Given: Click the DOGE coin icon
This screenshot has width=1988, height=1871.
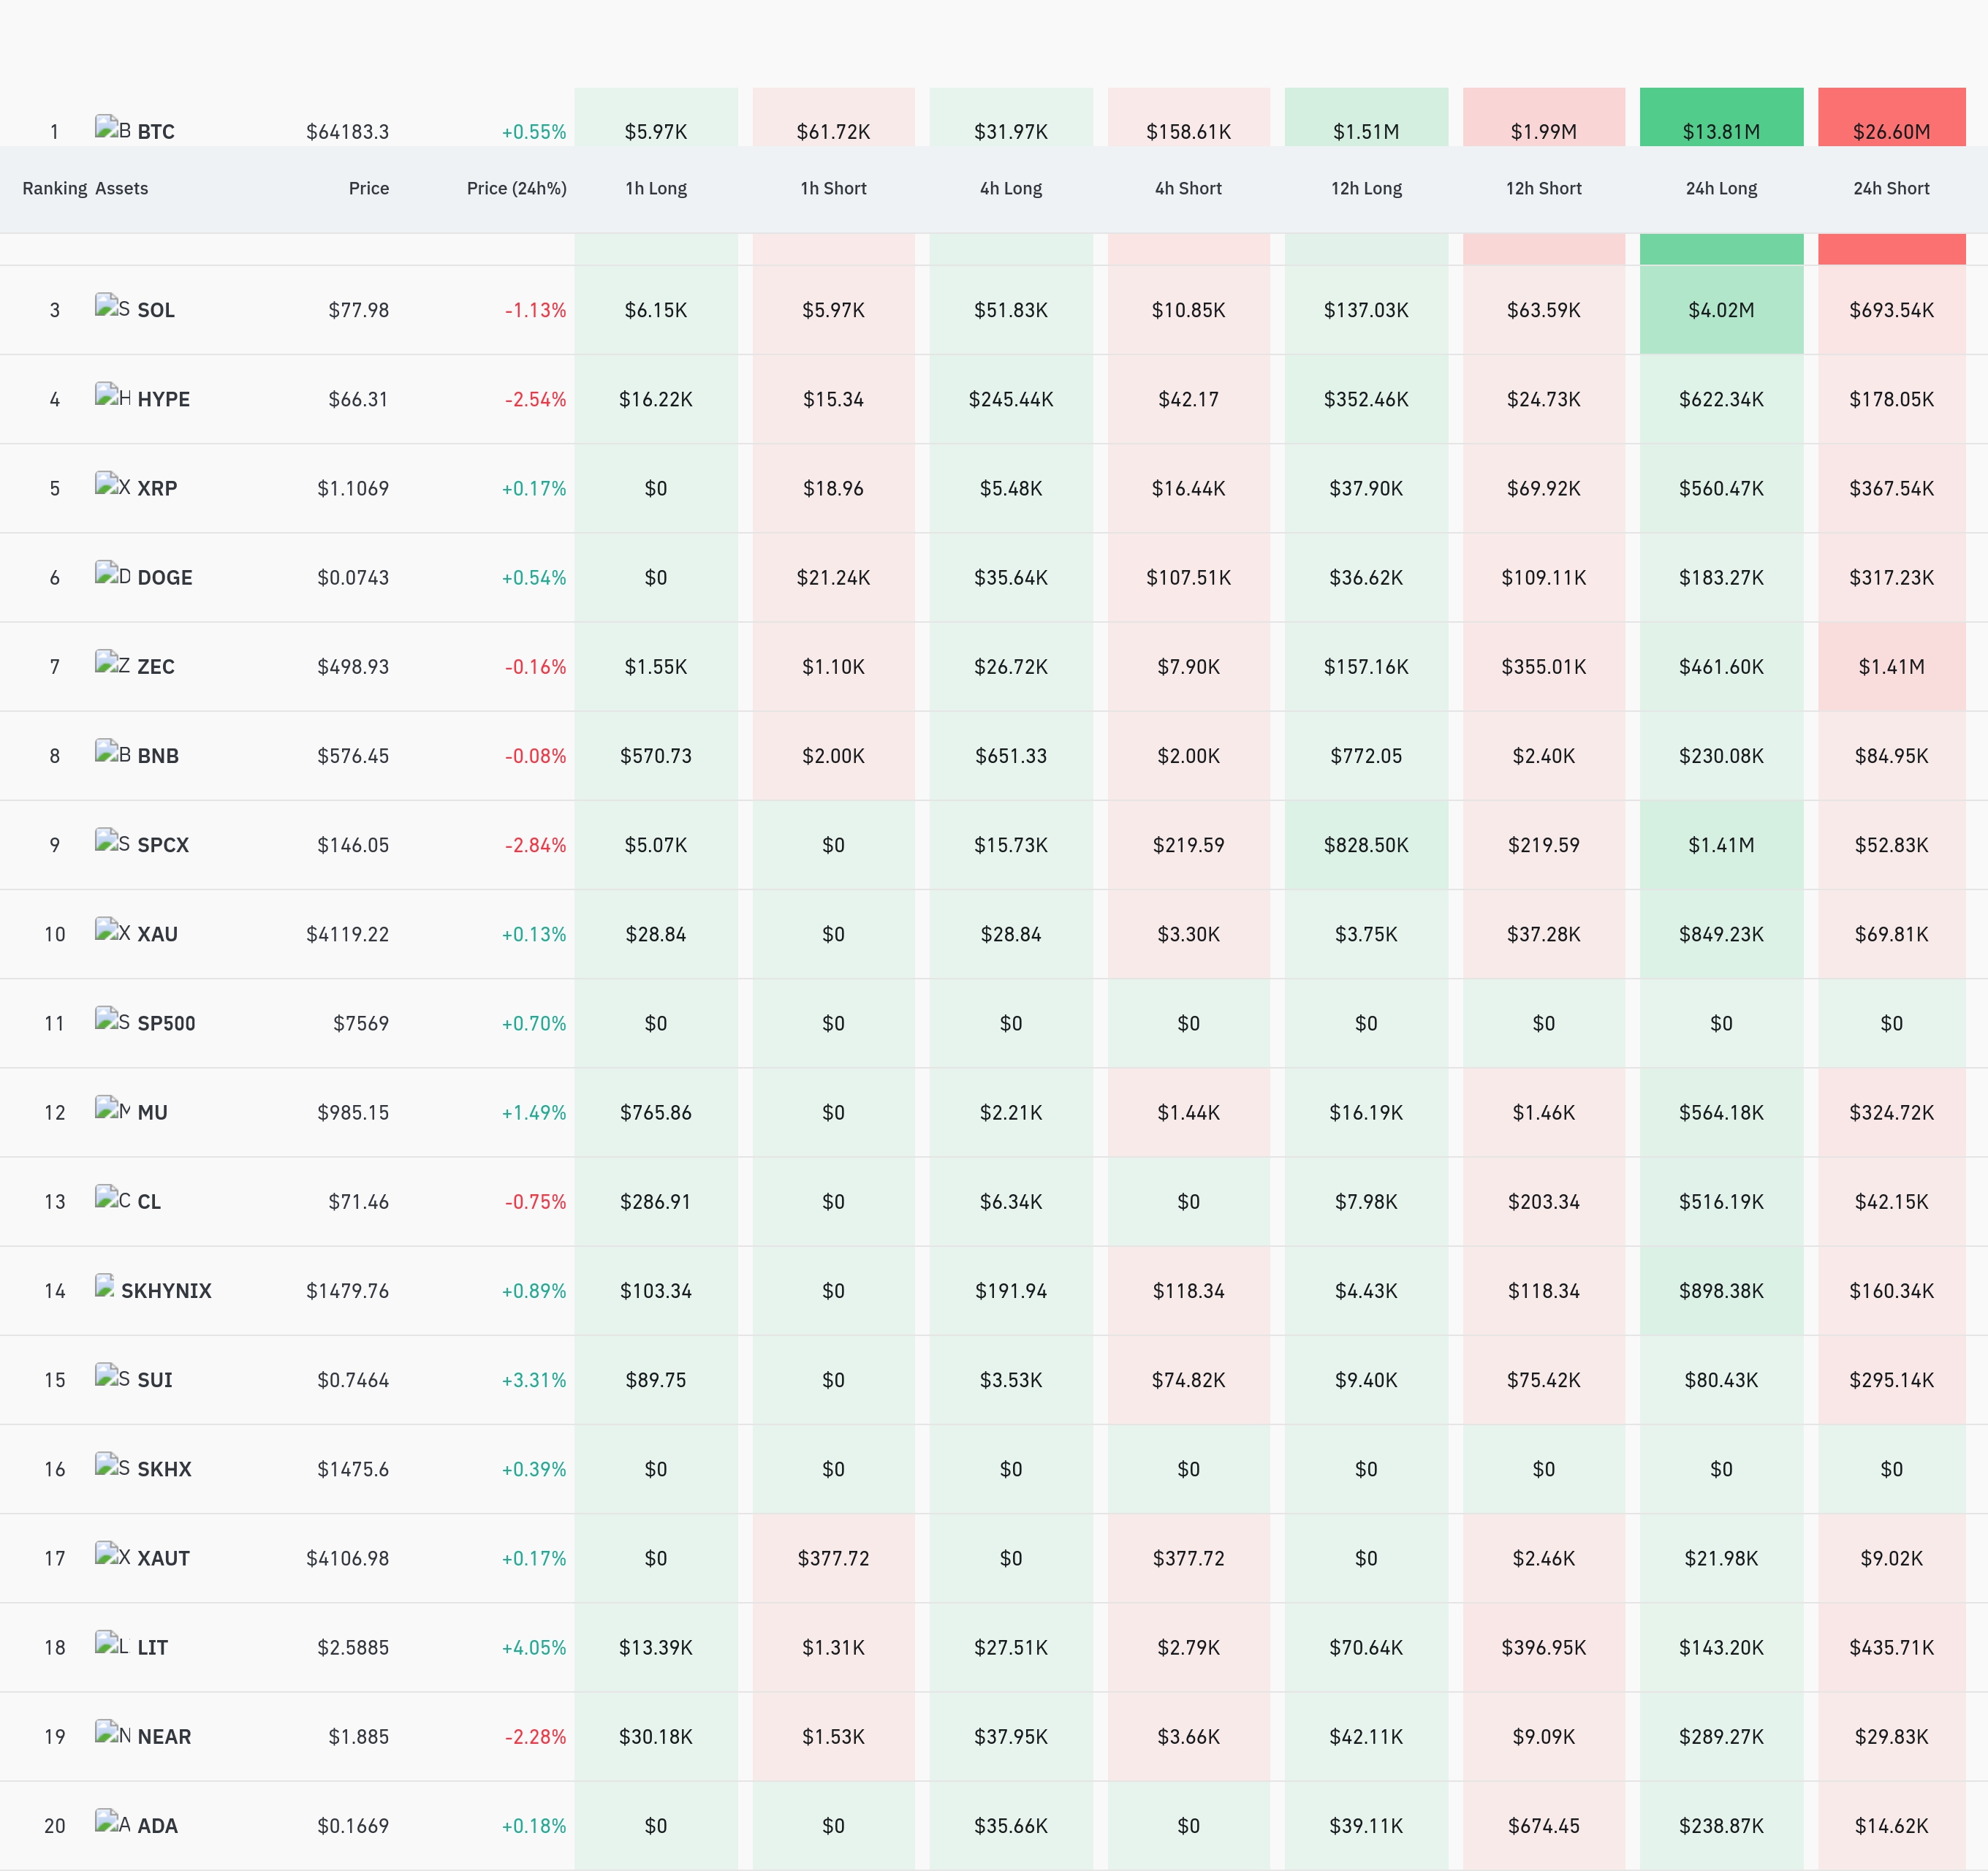Looking at the screenshot, I should point(113,574).
